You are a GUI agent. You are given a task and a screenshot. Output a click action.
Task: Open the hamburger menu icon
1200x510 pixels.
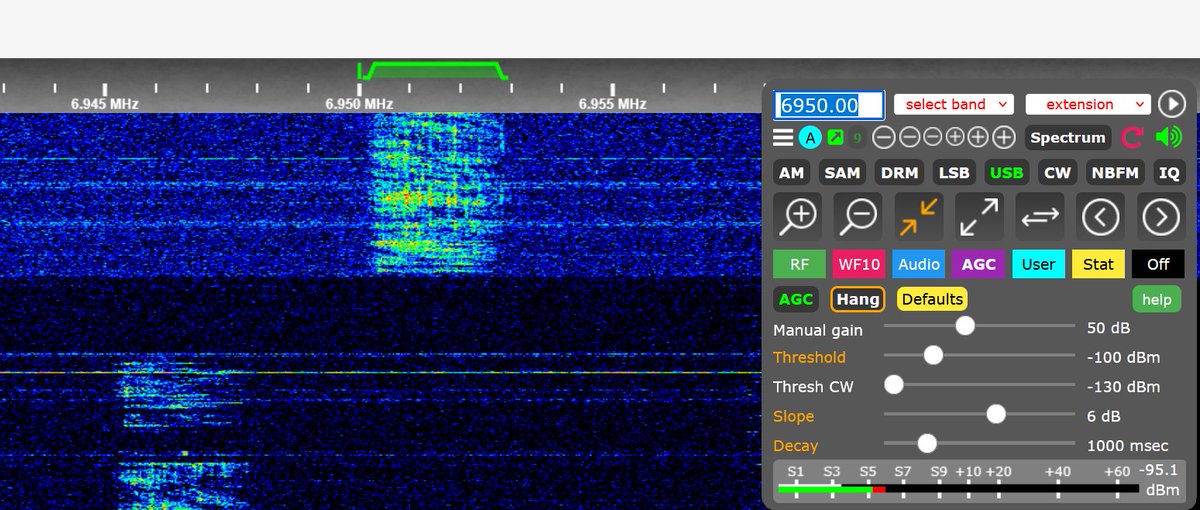783,138
